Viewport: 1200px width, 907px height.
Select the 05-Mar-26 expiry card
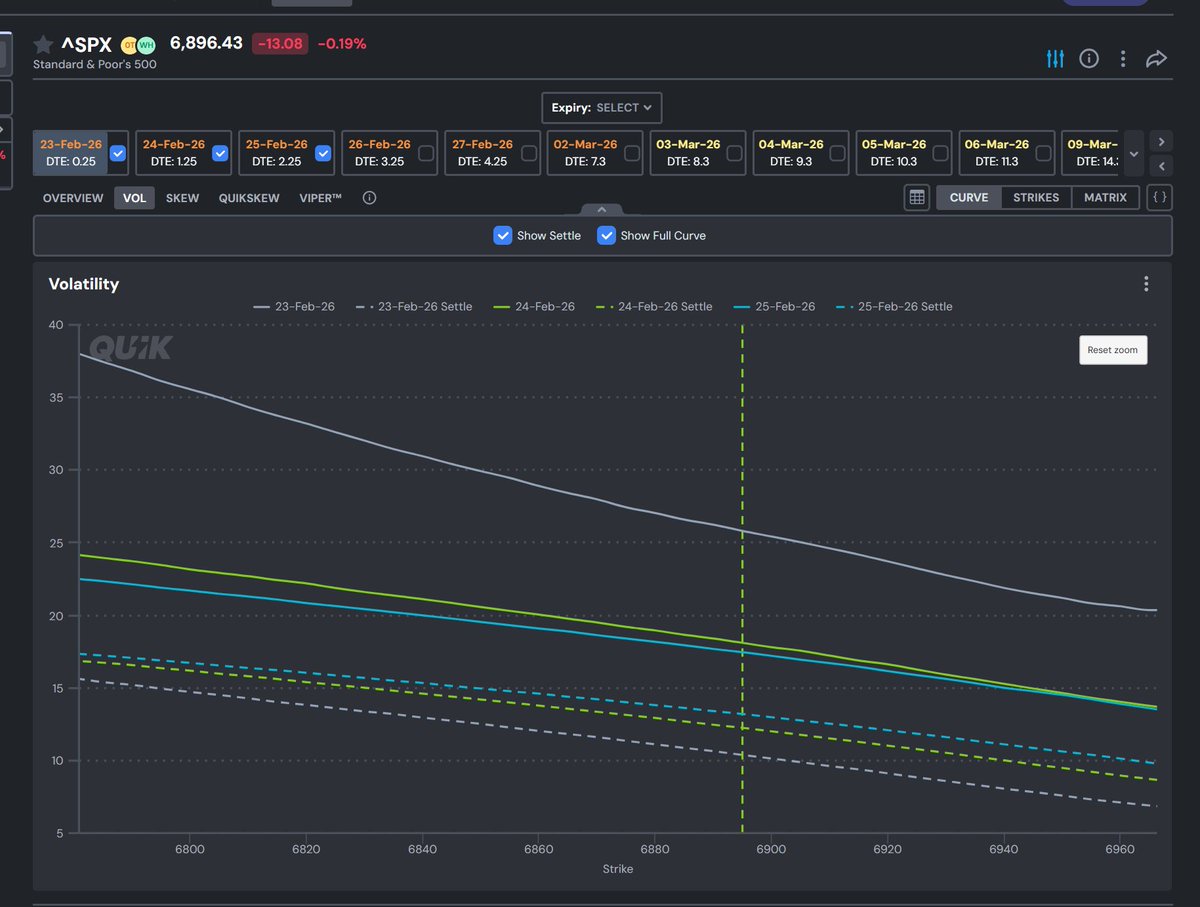[904, 153]
